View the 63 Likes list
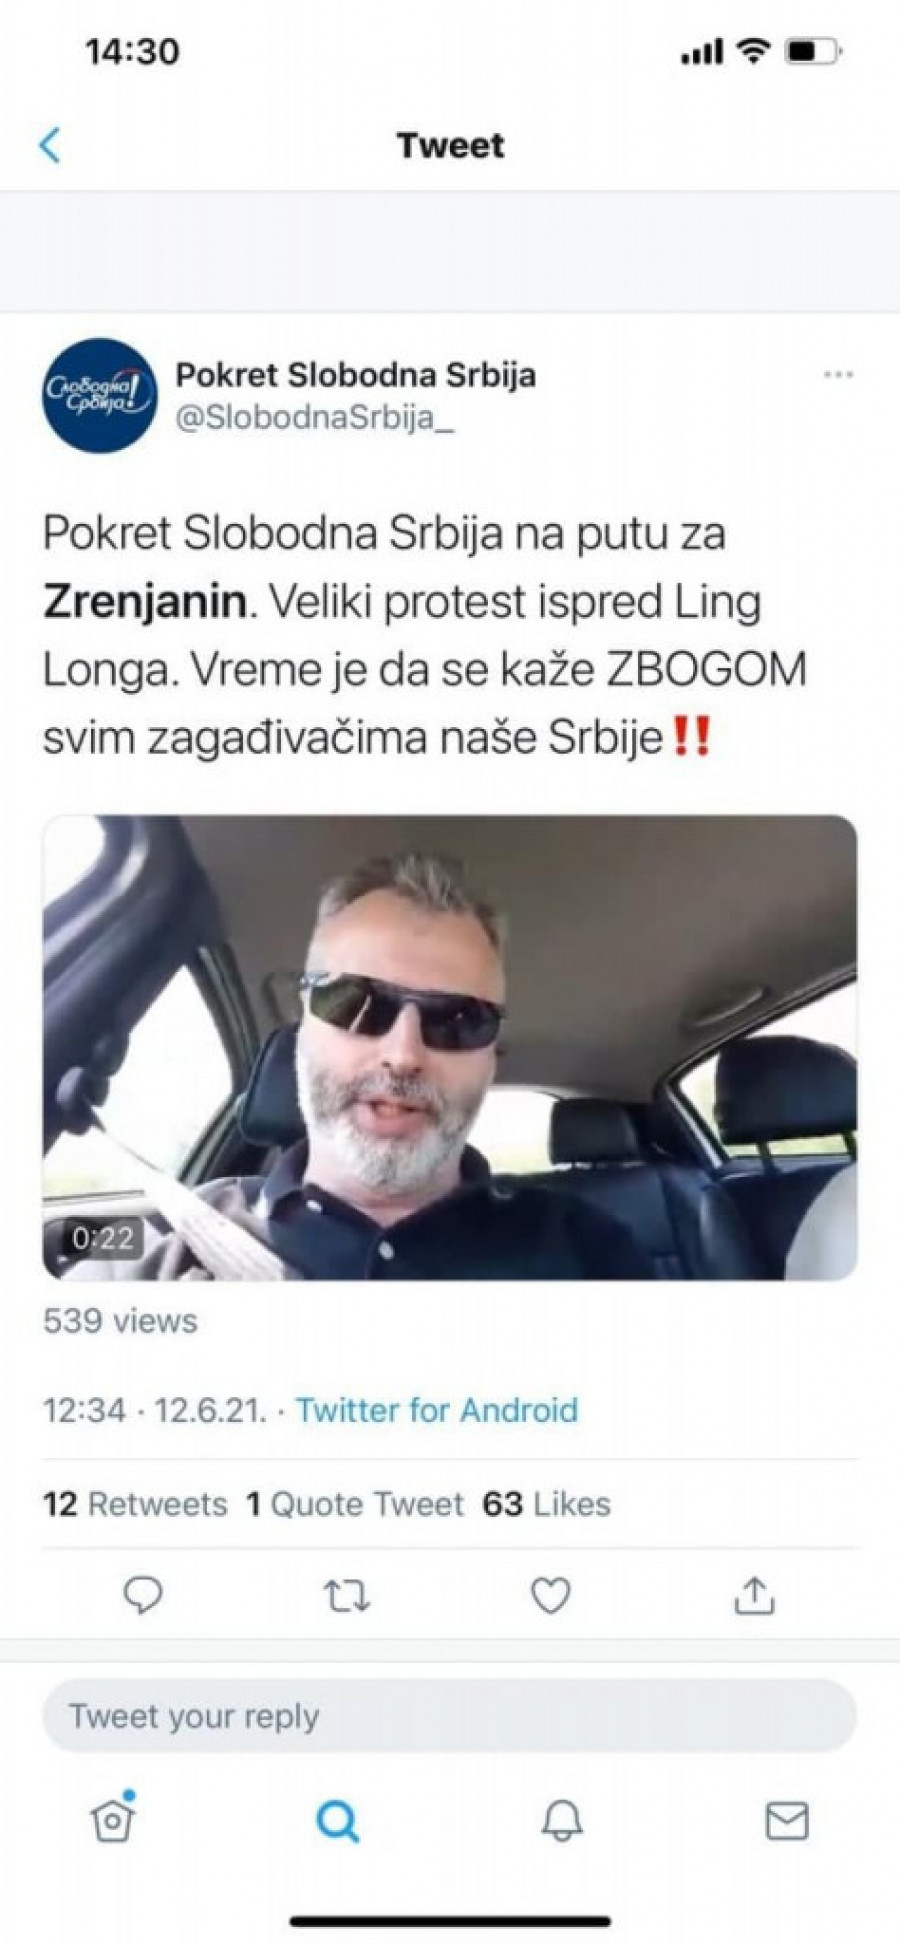The image size is (900, 1944). click(x=546, y=1504)
